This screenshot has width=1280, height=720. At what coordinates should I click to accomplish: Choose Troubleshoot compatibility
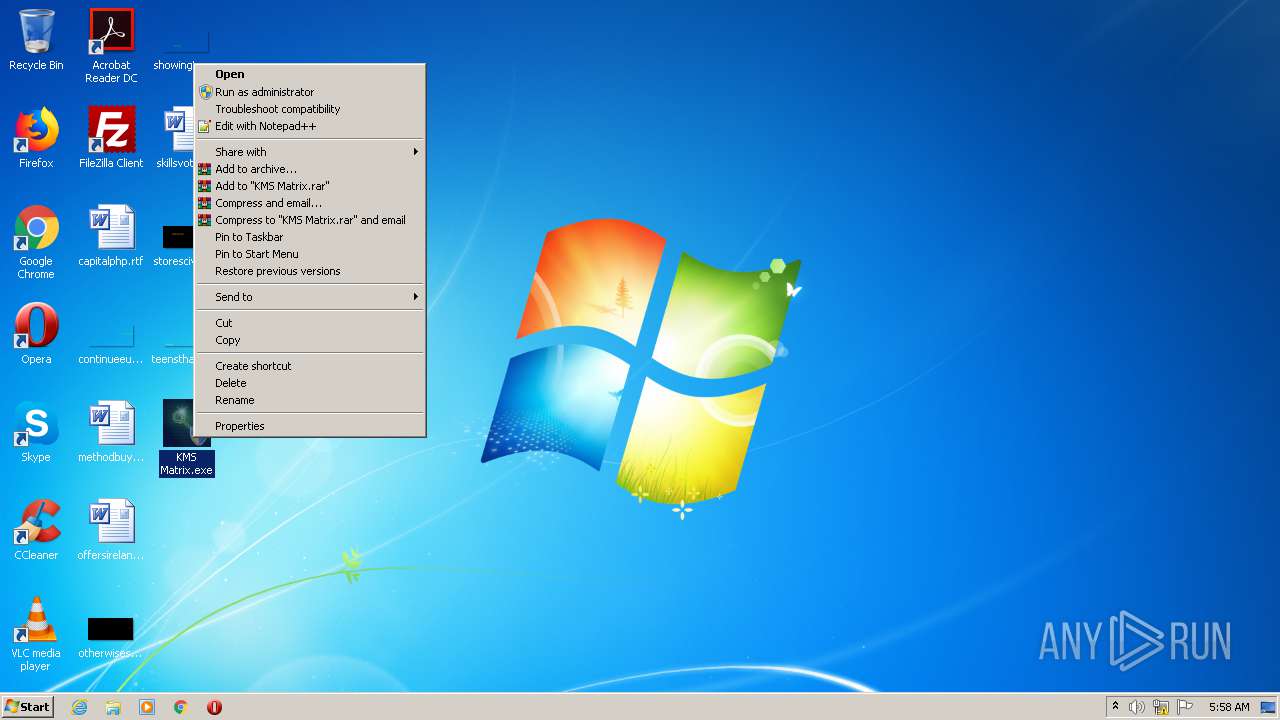(310, 109)
